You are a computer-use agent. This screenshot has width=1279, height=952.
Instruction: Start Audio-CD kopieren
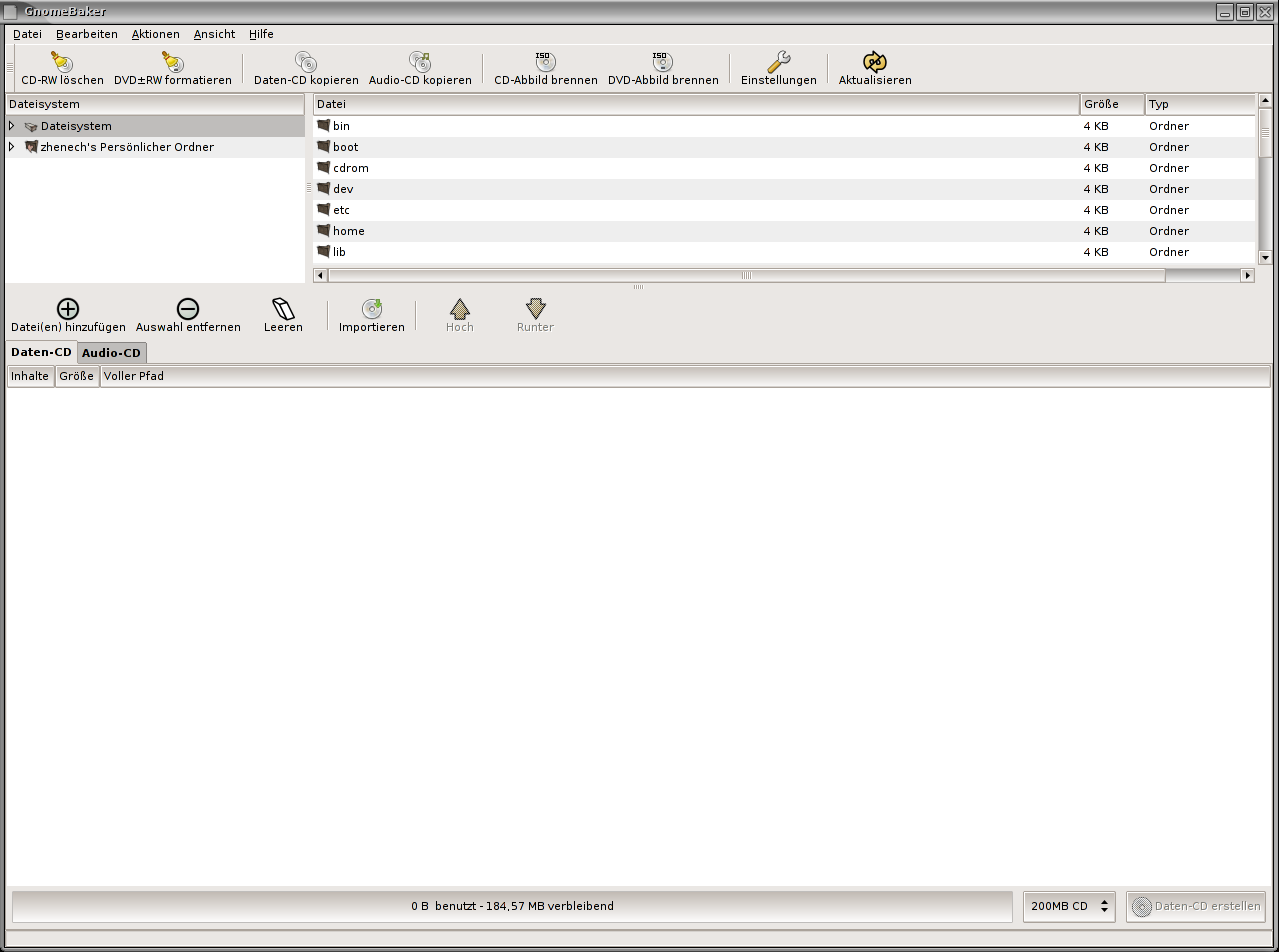tap(420, 62)
